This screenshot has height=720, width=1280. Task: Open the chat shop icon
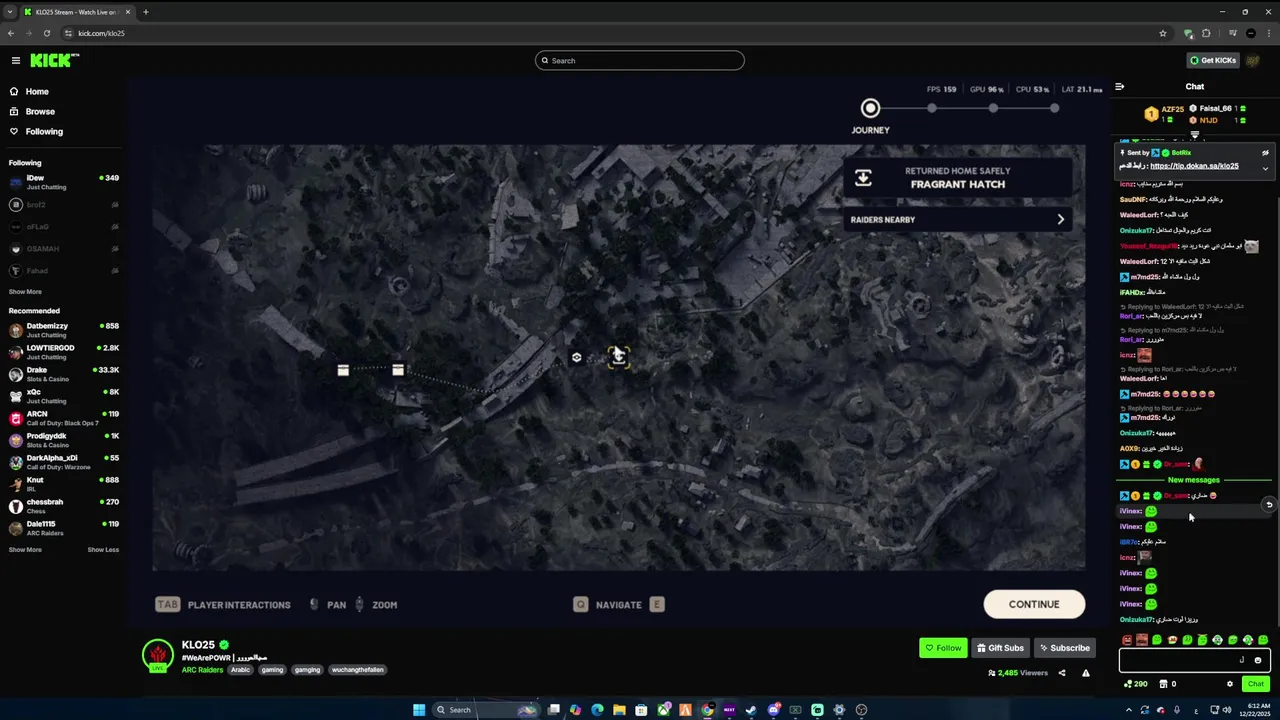click(x=1163, y=684)
